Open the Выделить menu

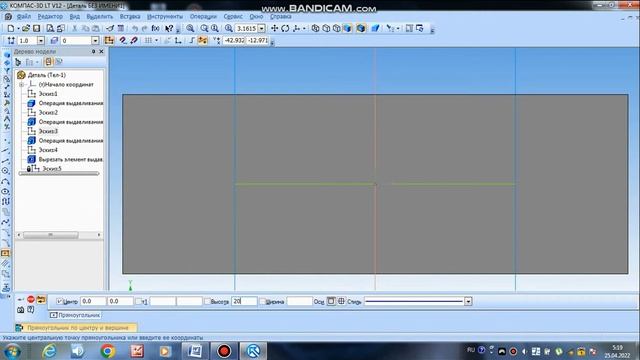click(100, 17)
